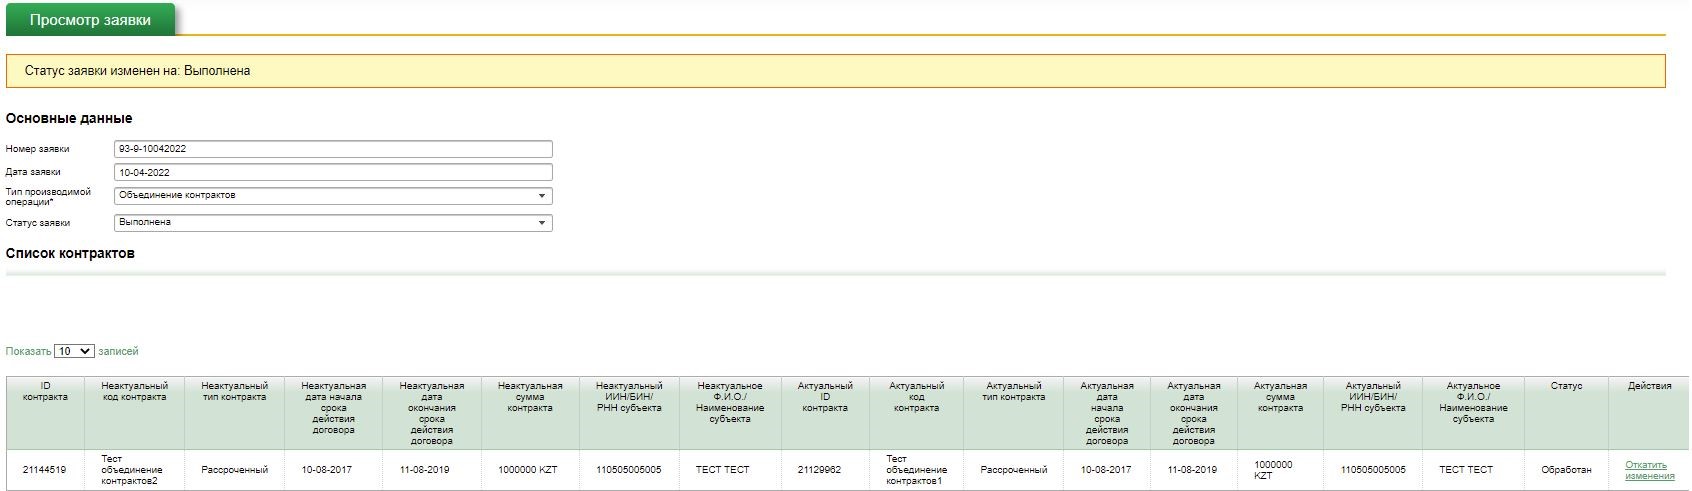Sort by ID контракта column header

coord(45,391)
